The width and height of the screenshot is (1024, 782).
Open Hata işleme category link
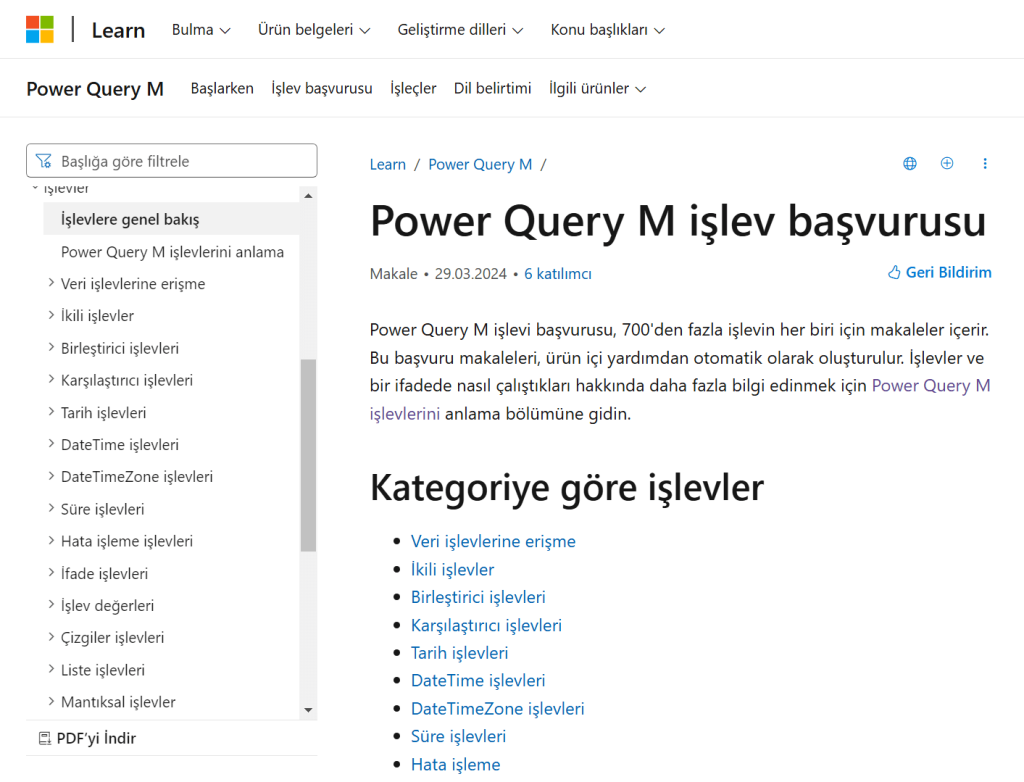click(x=455, y=764)
